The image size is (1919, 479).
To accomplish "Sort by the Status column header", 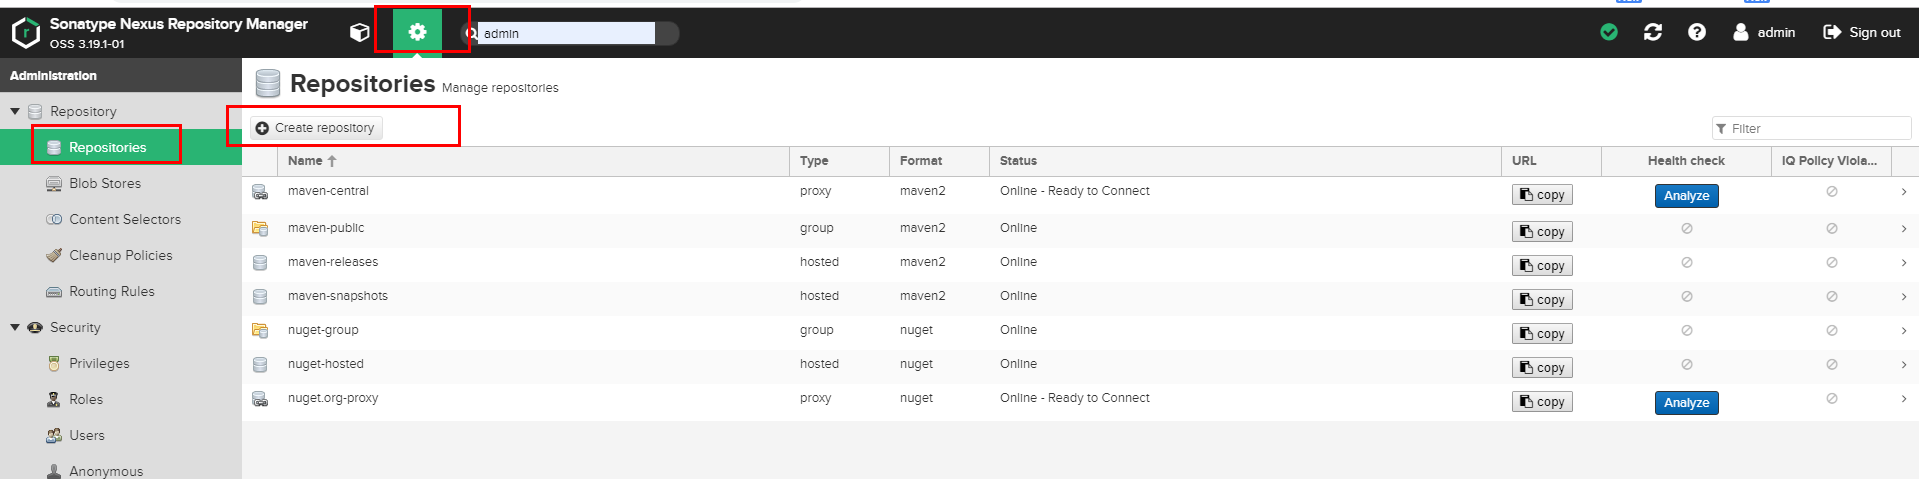I will click(1245, 160).
